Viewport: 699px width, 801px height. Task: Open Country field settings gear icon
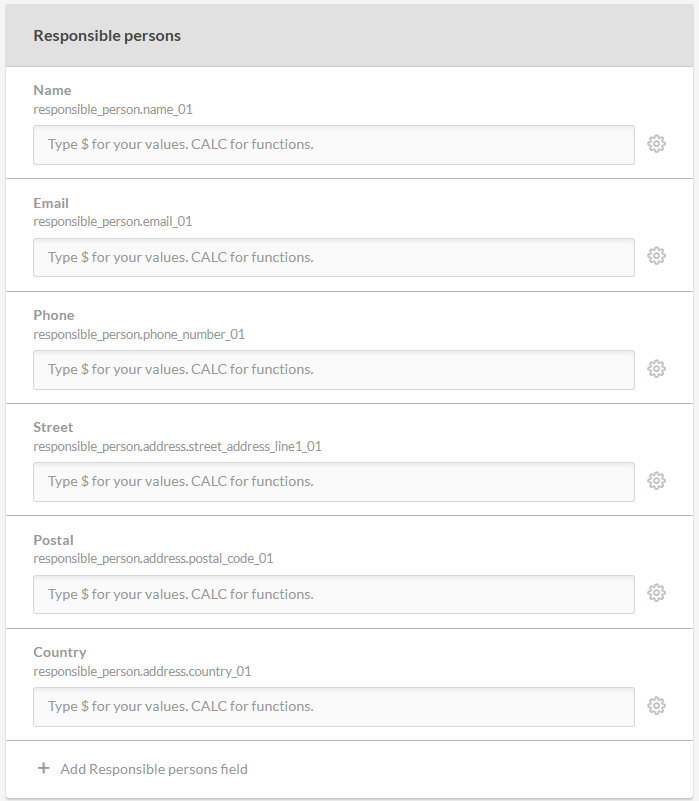(x=656, y=706)
